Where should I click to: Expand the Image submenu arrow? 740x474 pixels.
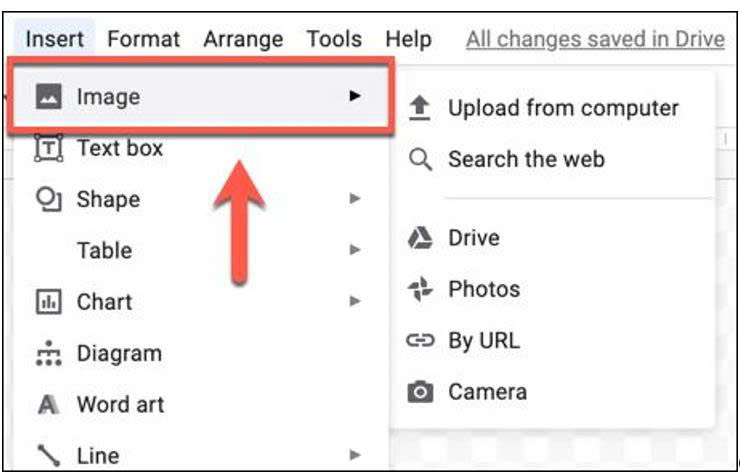[354, 97]
